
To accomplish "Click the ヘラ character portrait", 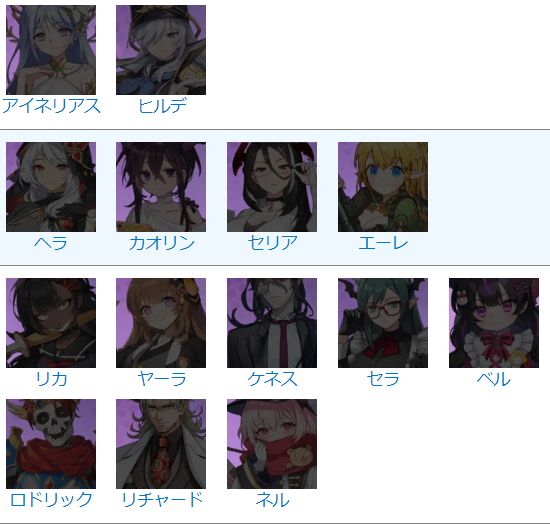I will tap(51, 187).
